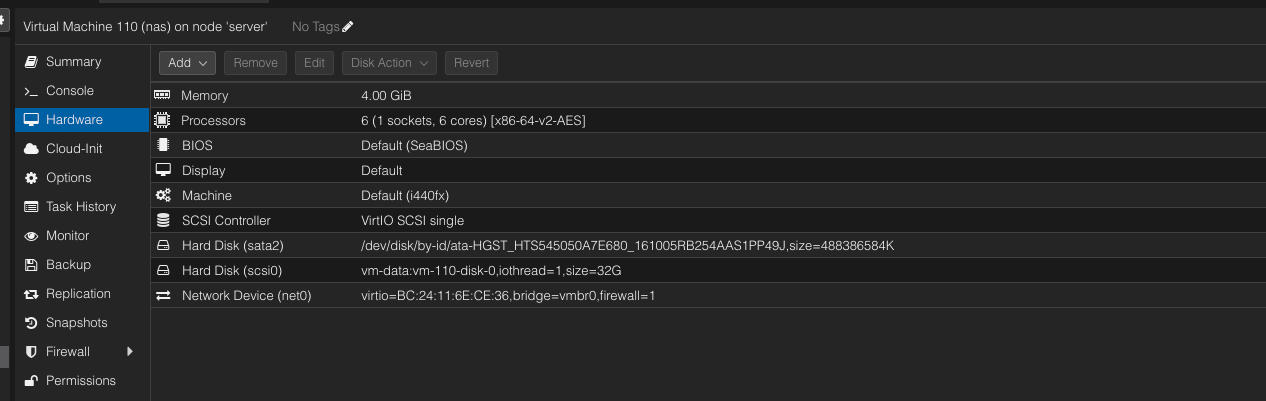Click the Replication arrows icon
Image resolution: width=1266 pixels, height=401 pixels.
coord(30,294)
